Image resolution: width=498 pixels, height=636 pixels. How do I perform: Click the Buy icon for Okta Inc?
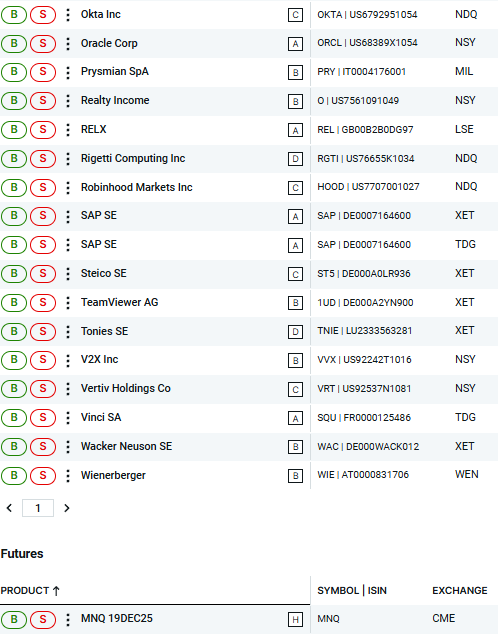pyautogui.click(x=14, y=15)
